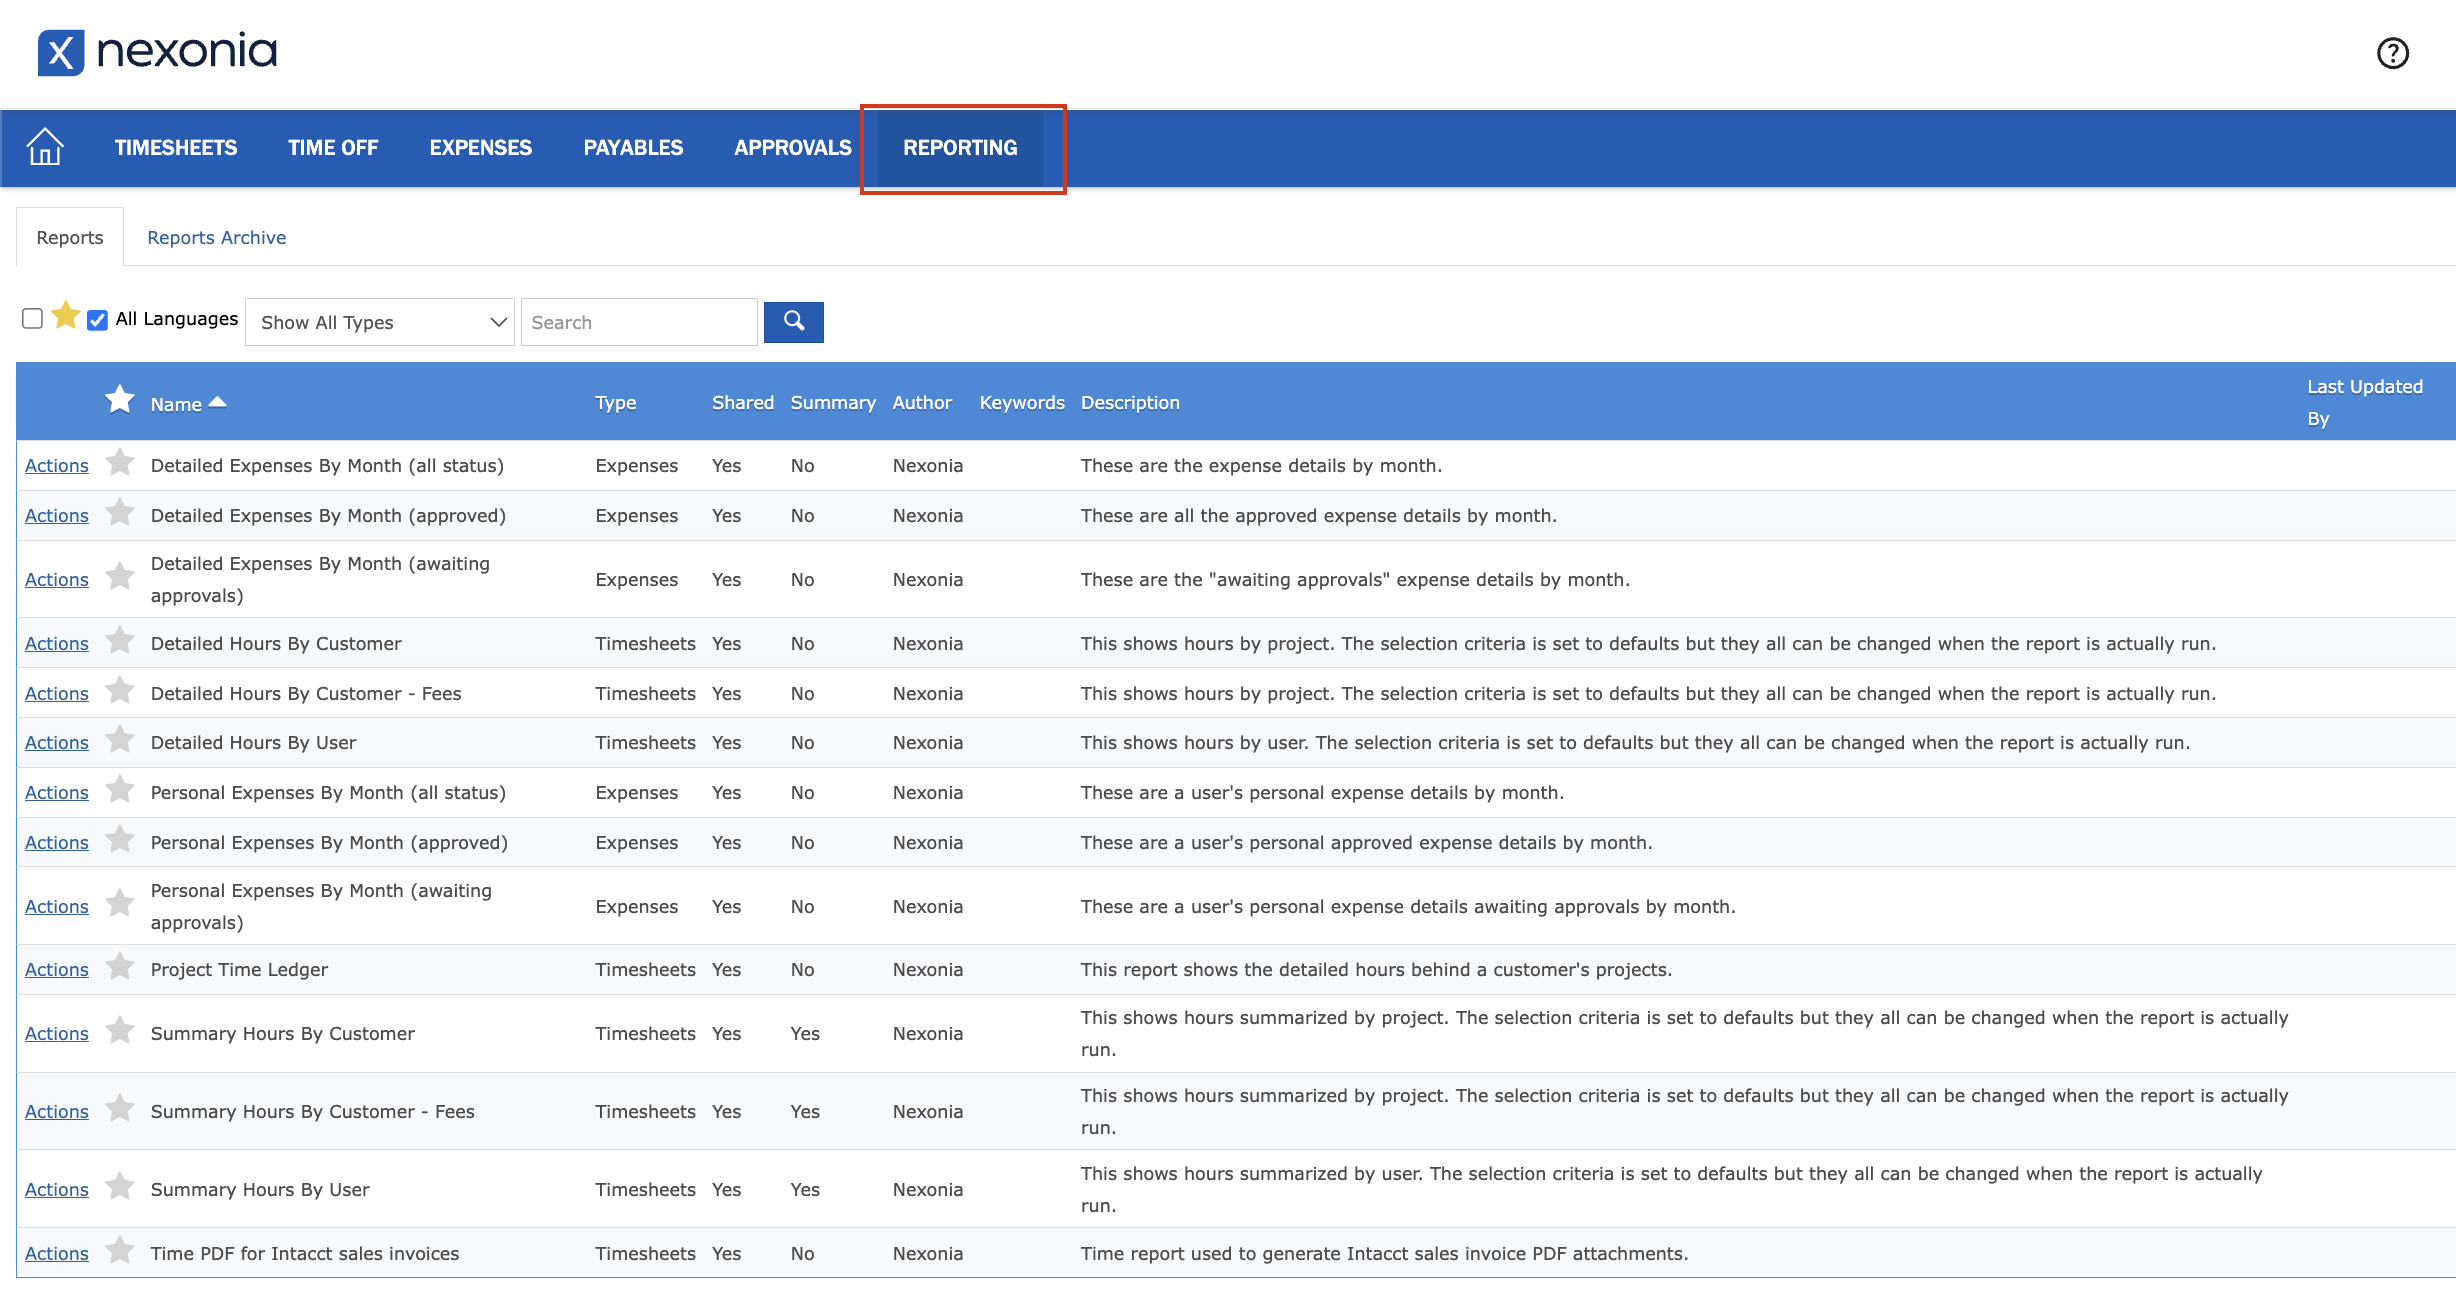The width and height of the screenshot is (2456, 1308).
Task: Sort by the Type column header
Action: (616, 403)
